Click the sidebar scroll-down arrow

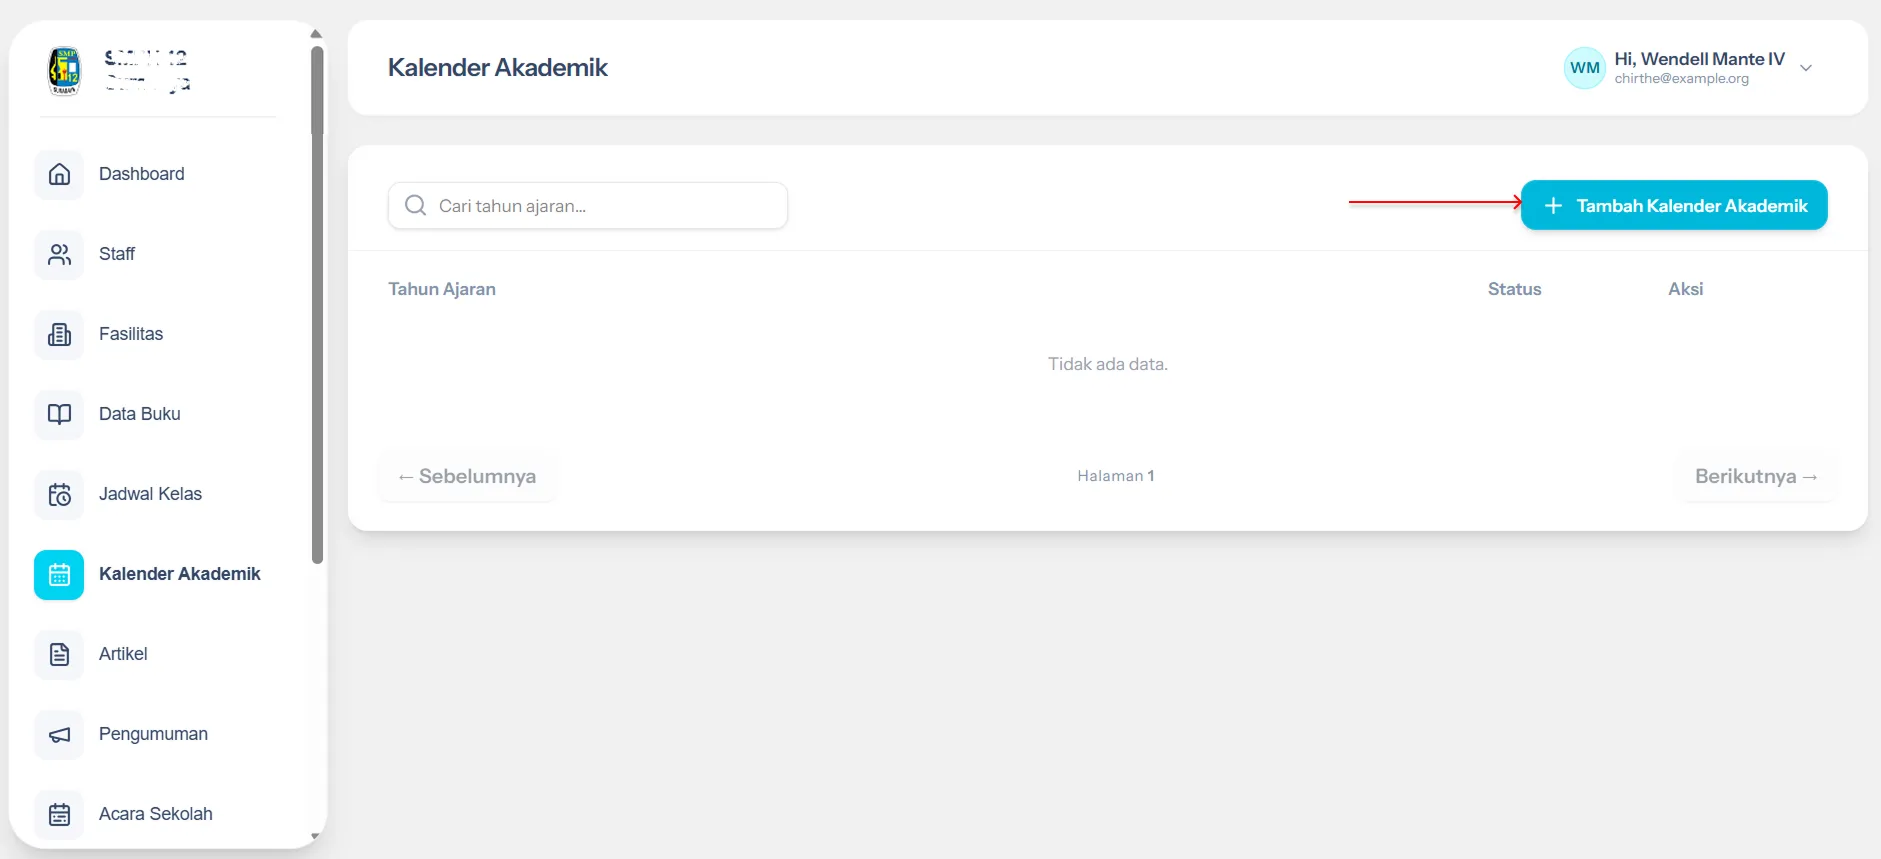[x=316, y=836]
